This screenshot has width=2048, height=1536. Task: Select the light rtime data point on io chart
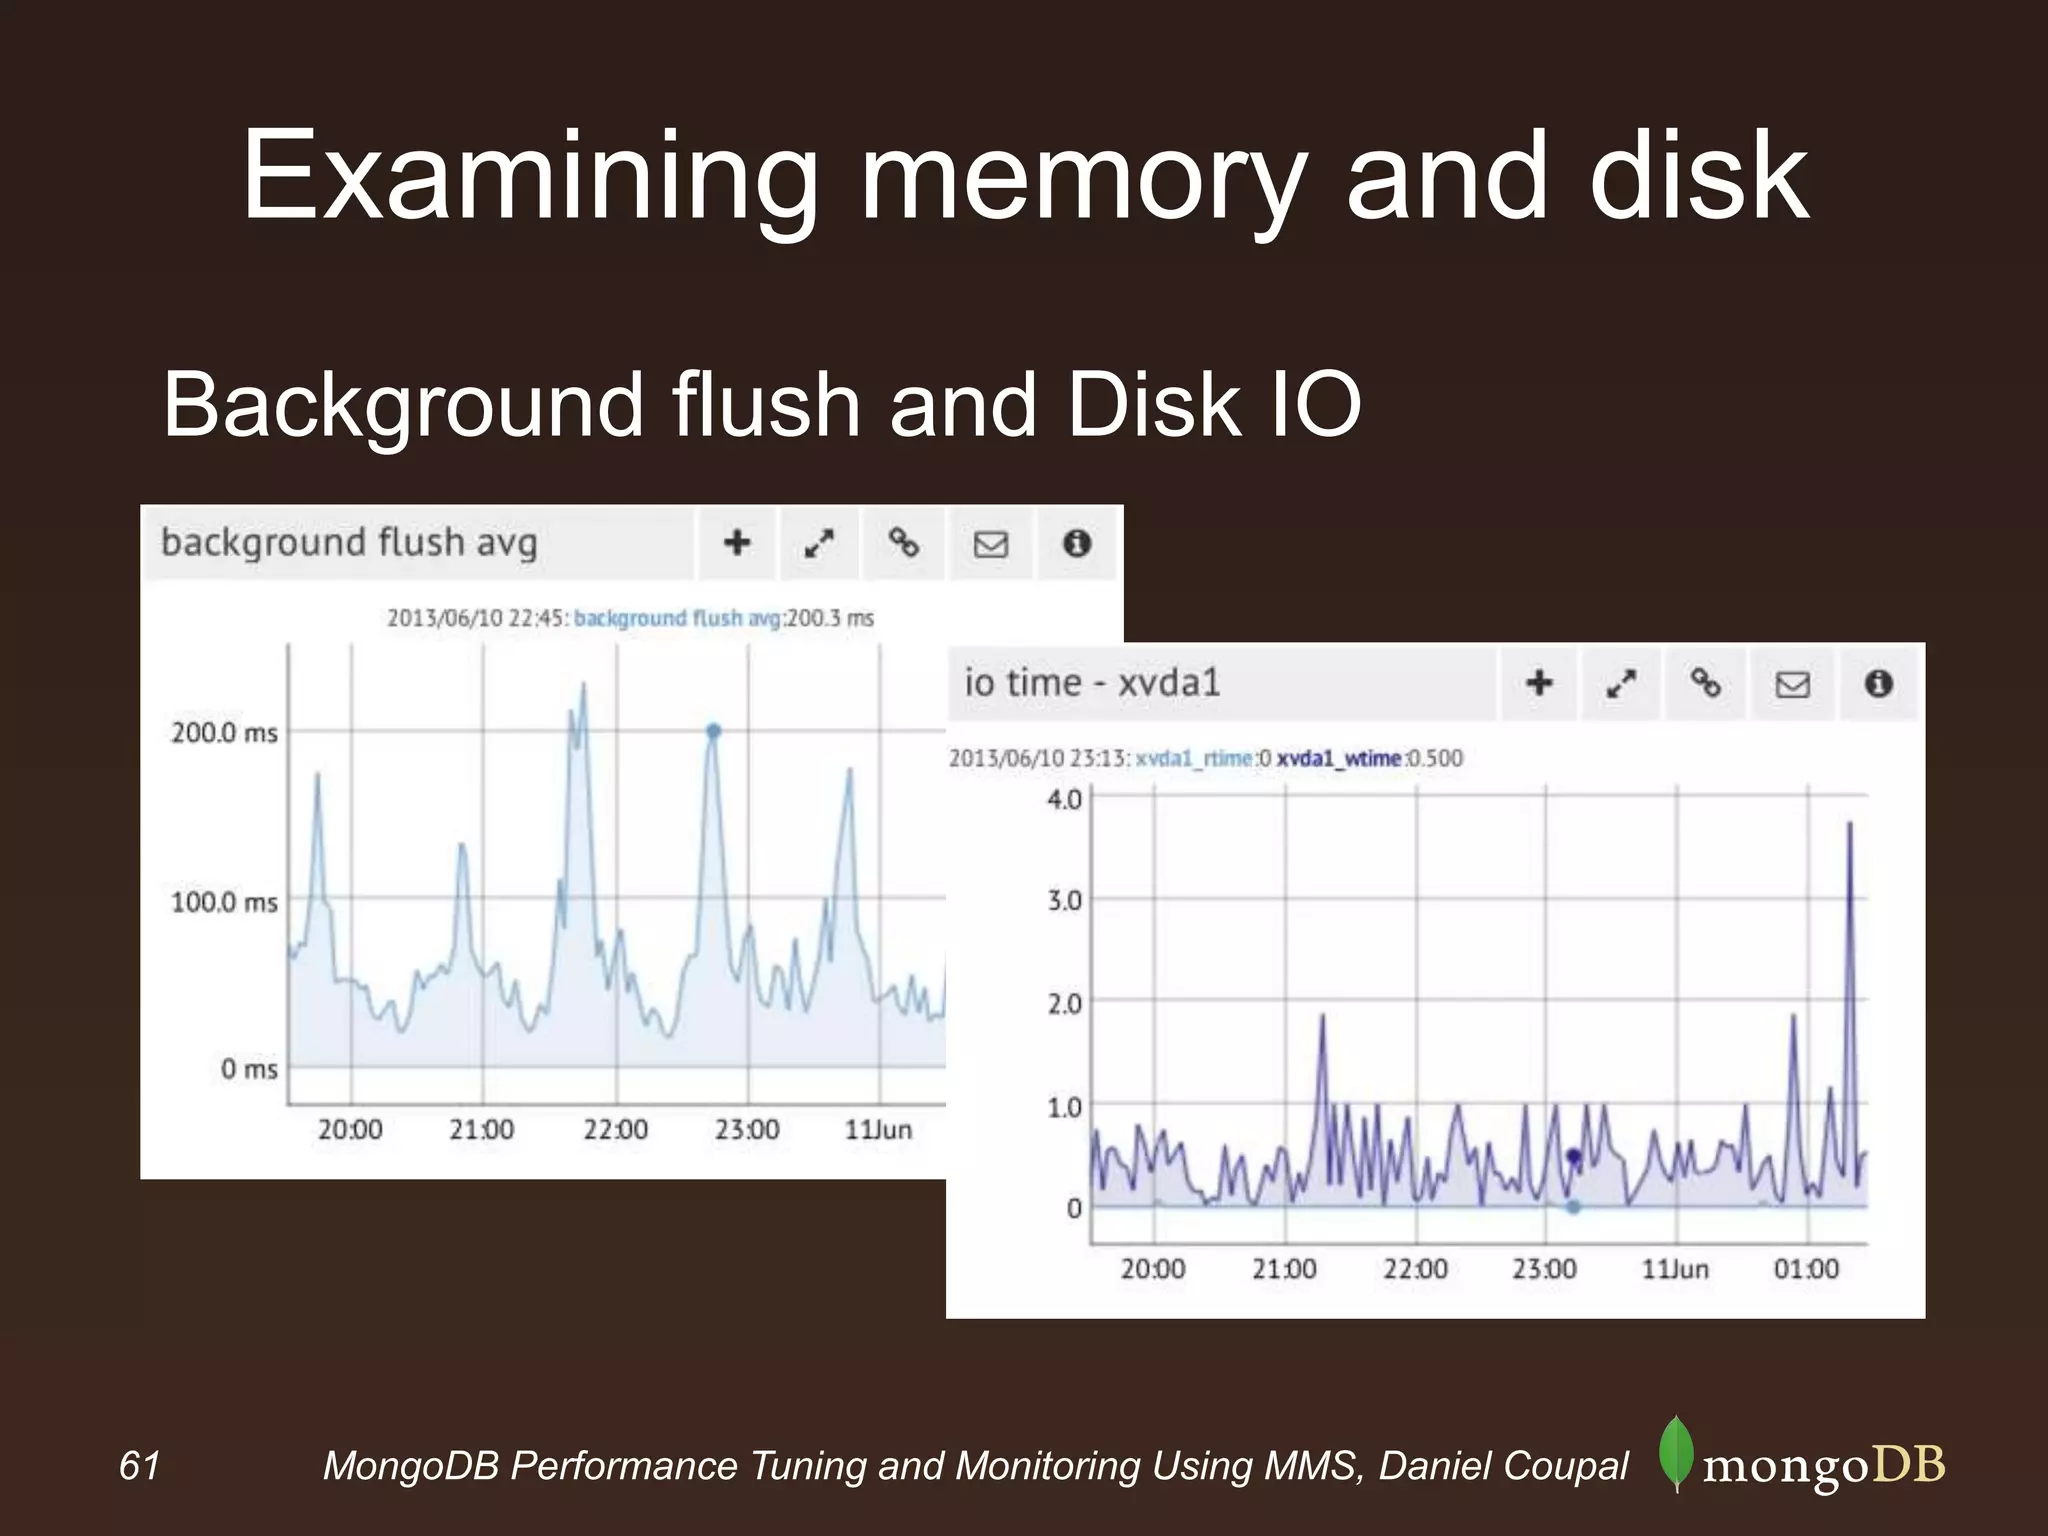tap(1573, 1207)
